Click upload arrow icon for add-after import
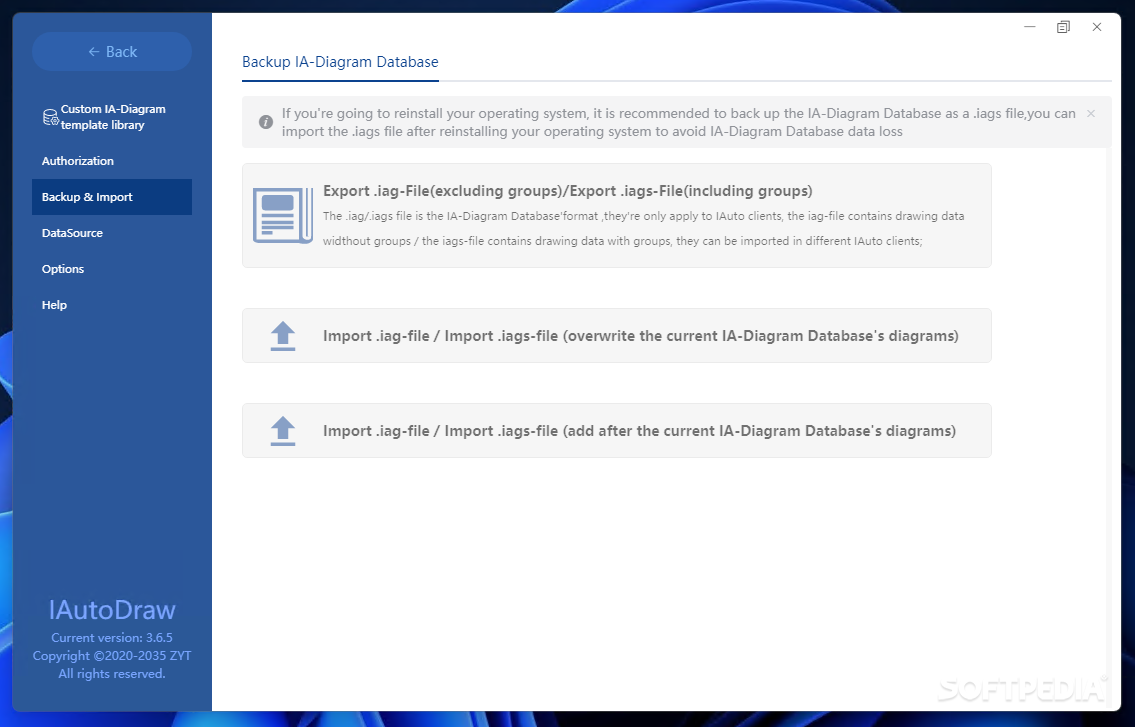 (283, 431)
